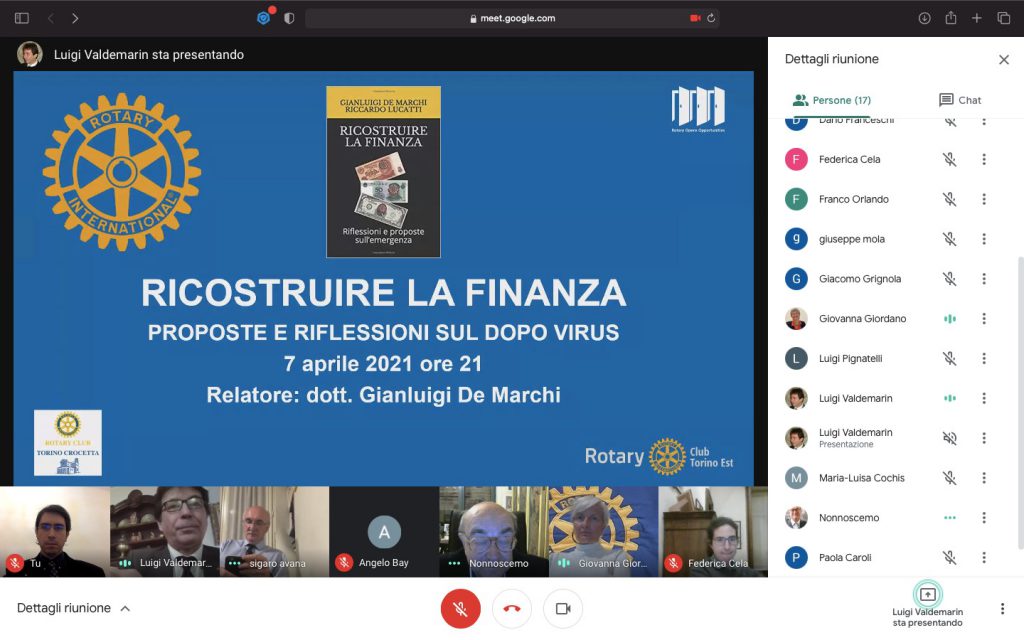Image resolution: width=1024 pixels, height=640 pixels.
Task: Unmute your microphone with red button
Action: point(460,609)
